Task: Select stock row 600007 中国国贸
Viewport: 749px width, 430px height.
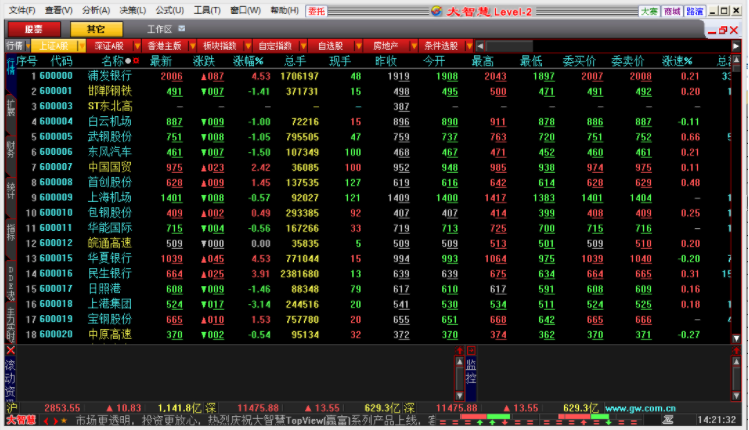Action: 374,167
